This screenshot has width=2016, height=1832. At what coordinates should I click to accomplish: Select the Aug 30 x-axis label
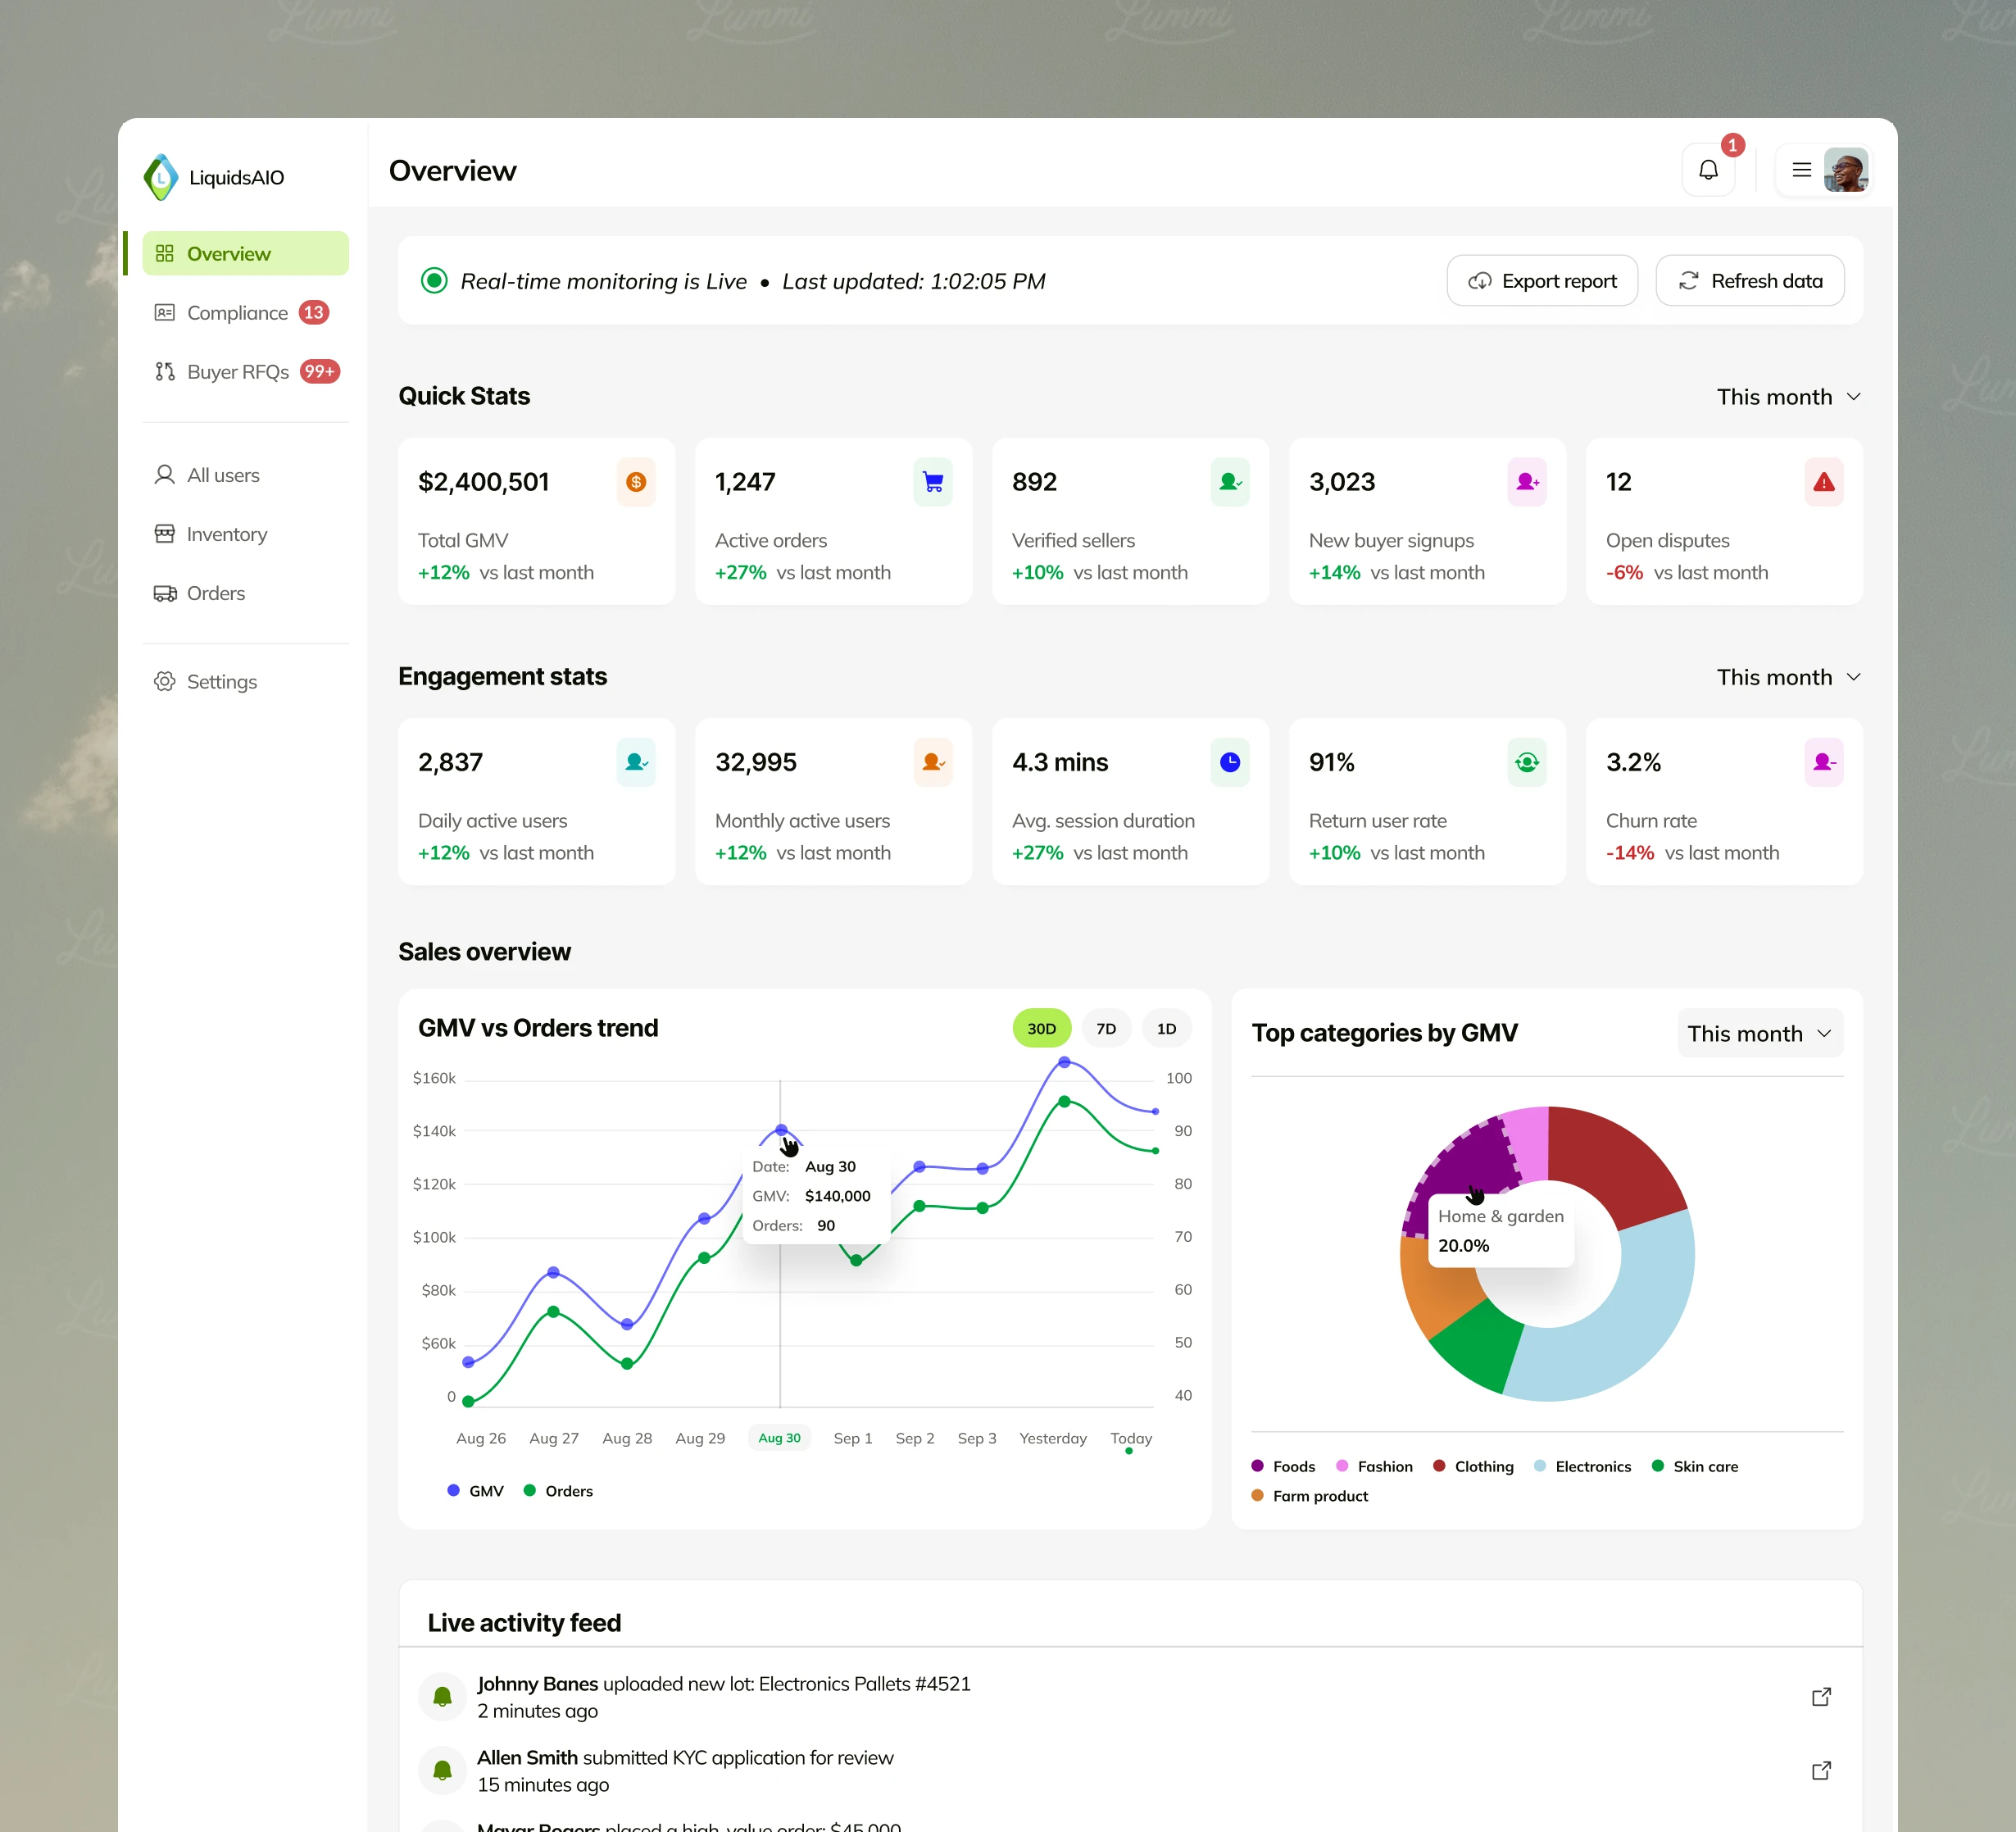click(779, 1438)
